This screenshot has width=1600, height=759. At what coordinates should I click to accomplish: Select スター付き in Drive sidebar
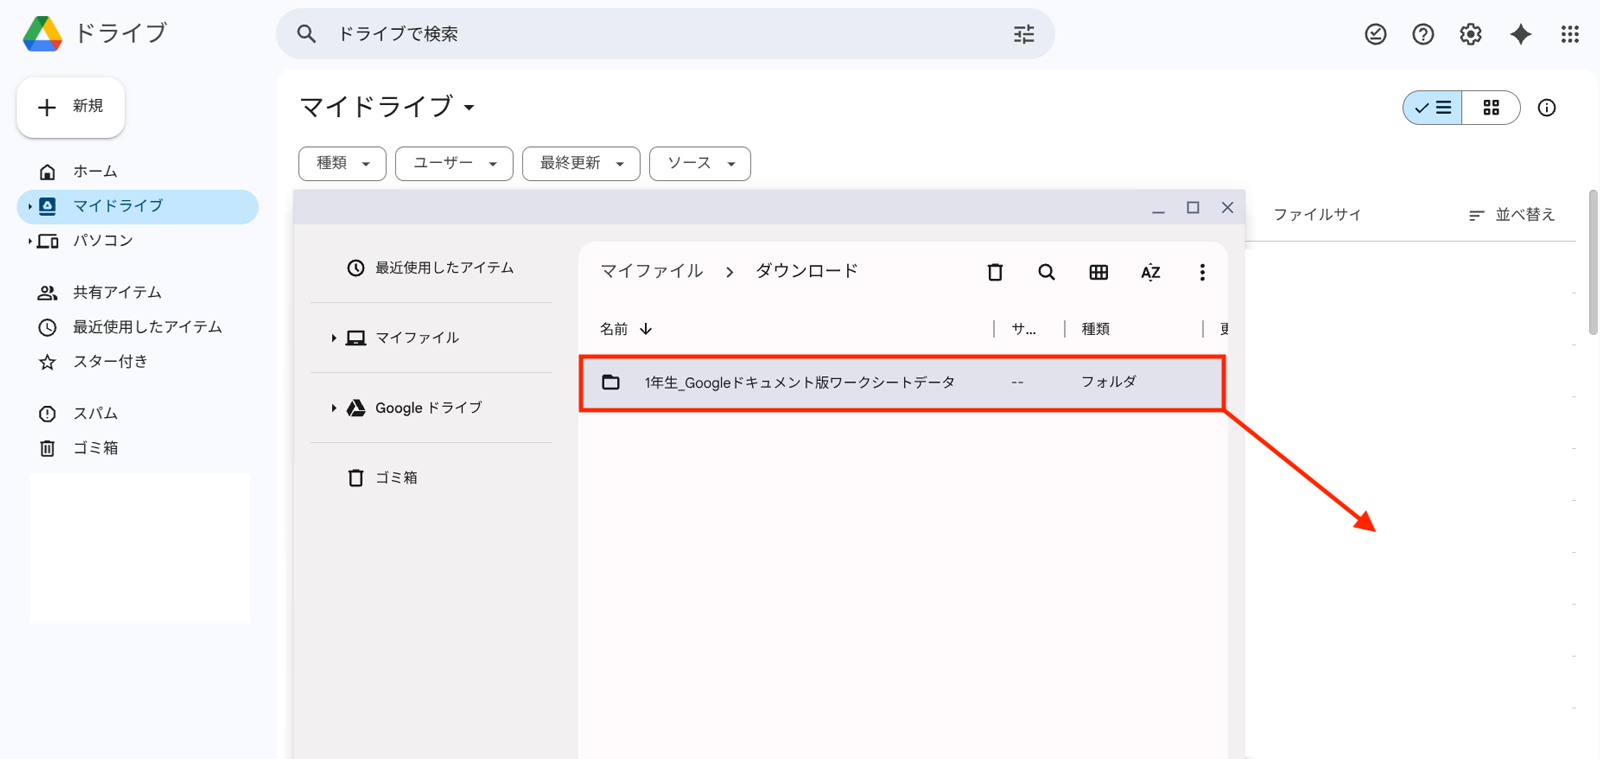point(110,361)
